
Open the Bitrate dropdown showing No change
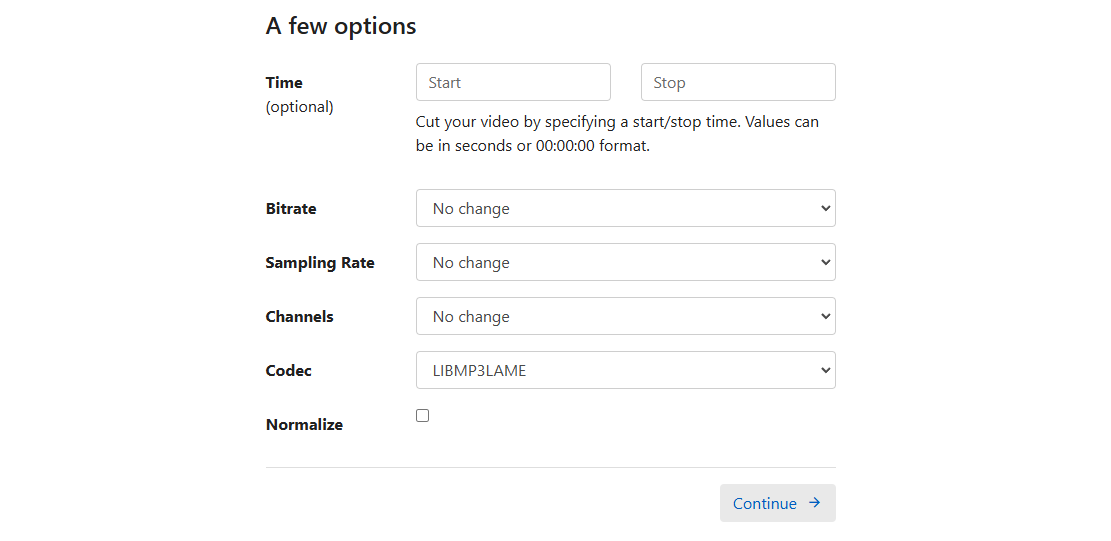click(x=626, y=208)
